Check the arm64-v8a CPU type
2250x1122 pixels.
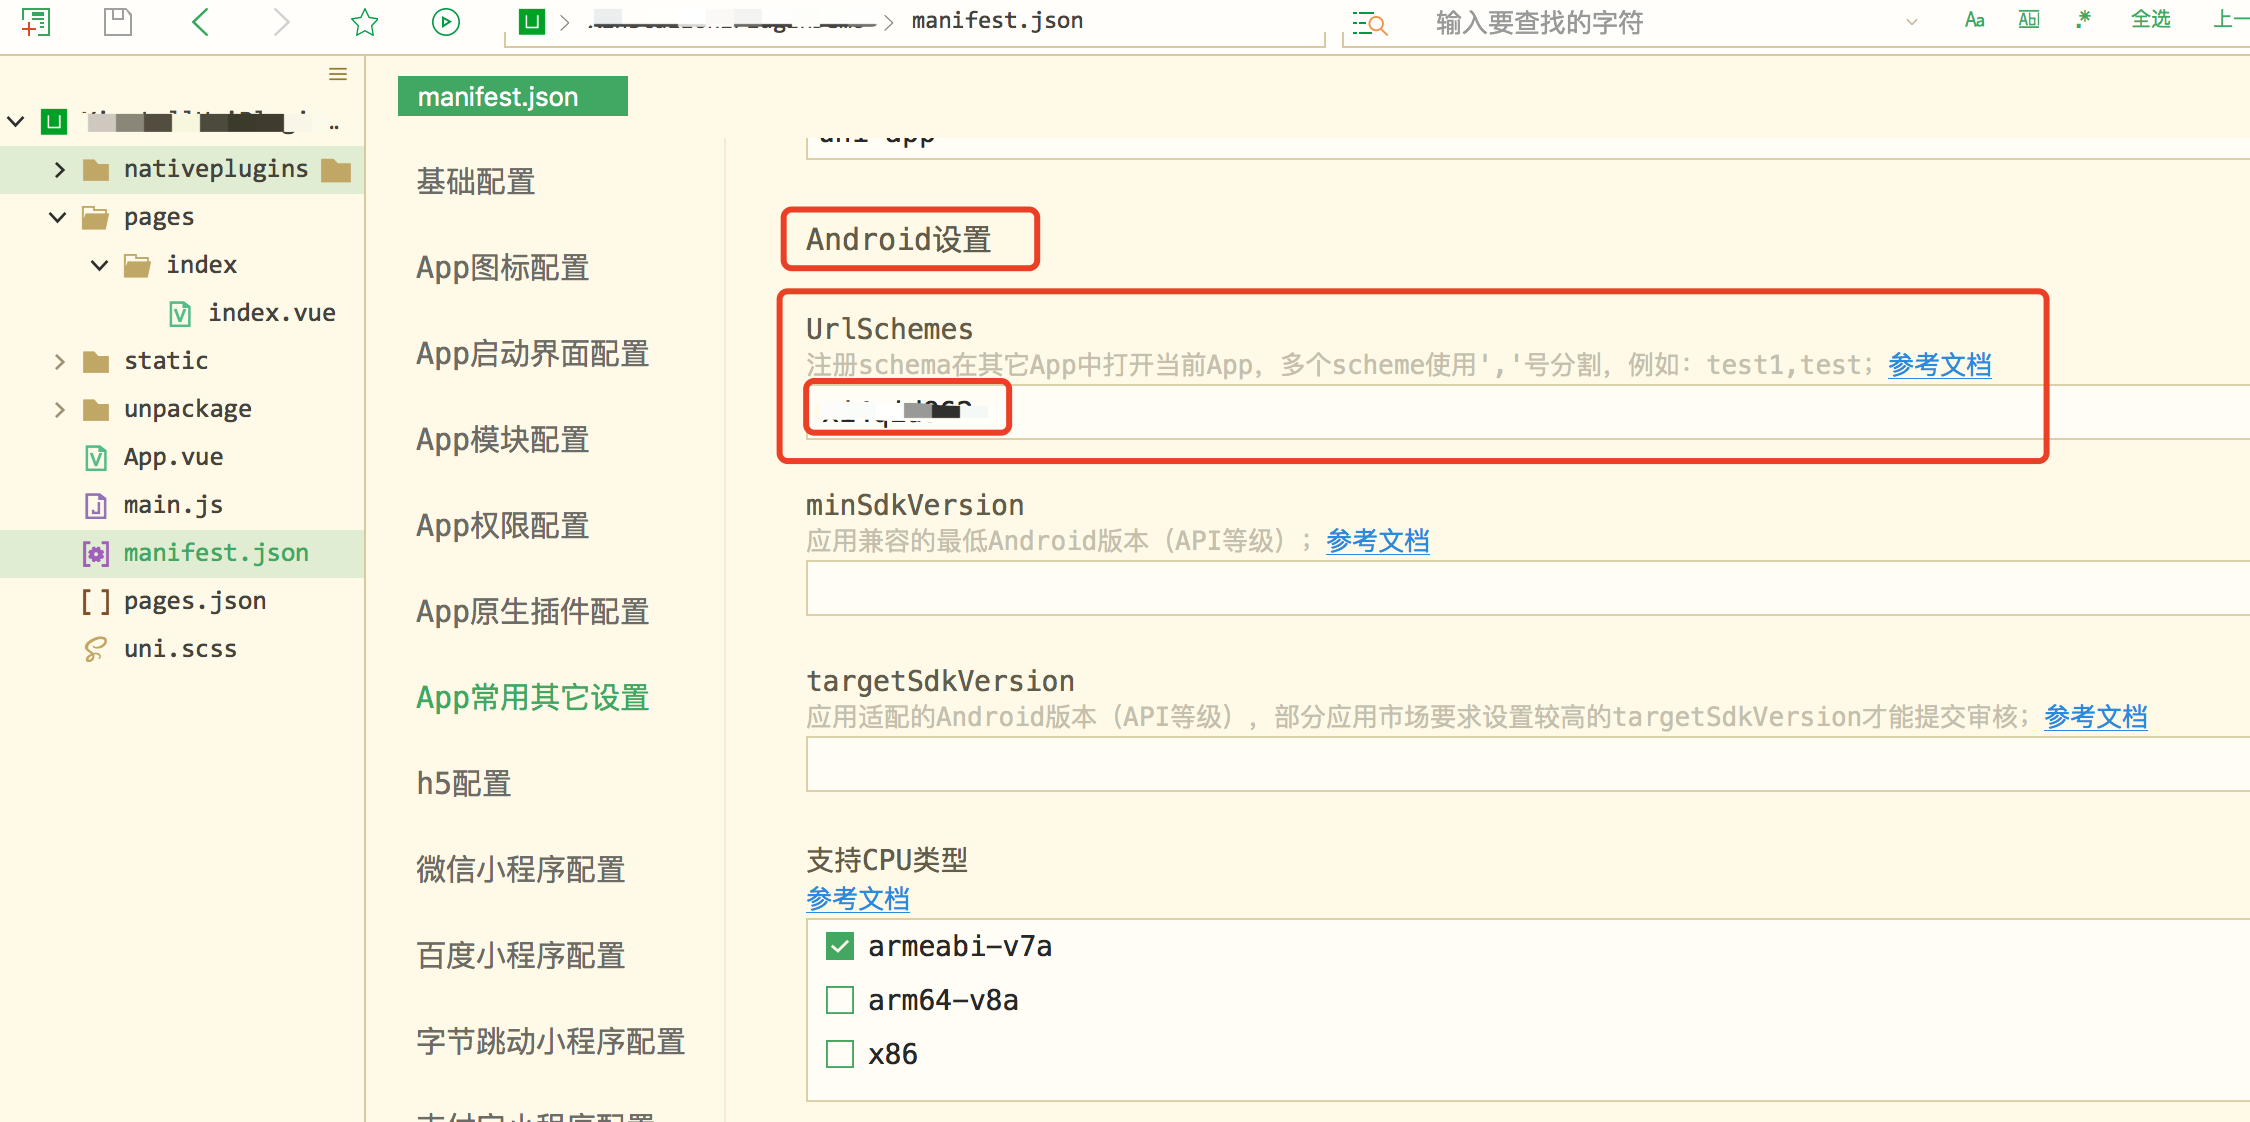coord(839,999)
